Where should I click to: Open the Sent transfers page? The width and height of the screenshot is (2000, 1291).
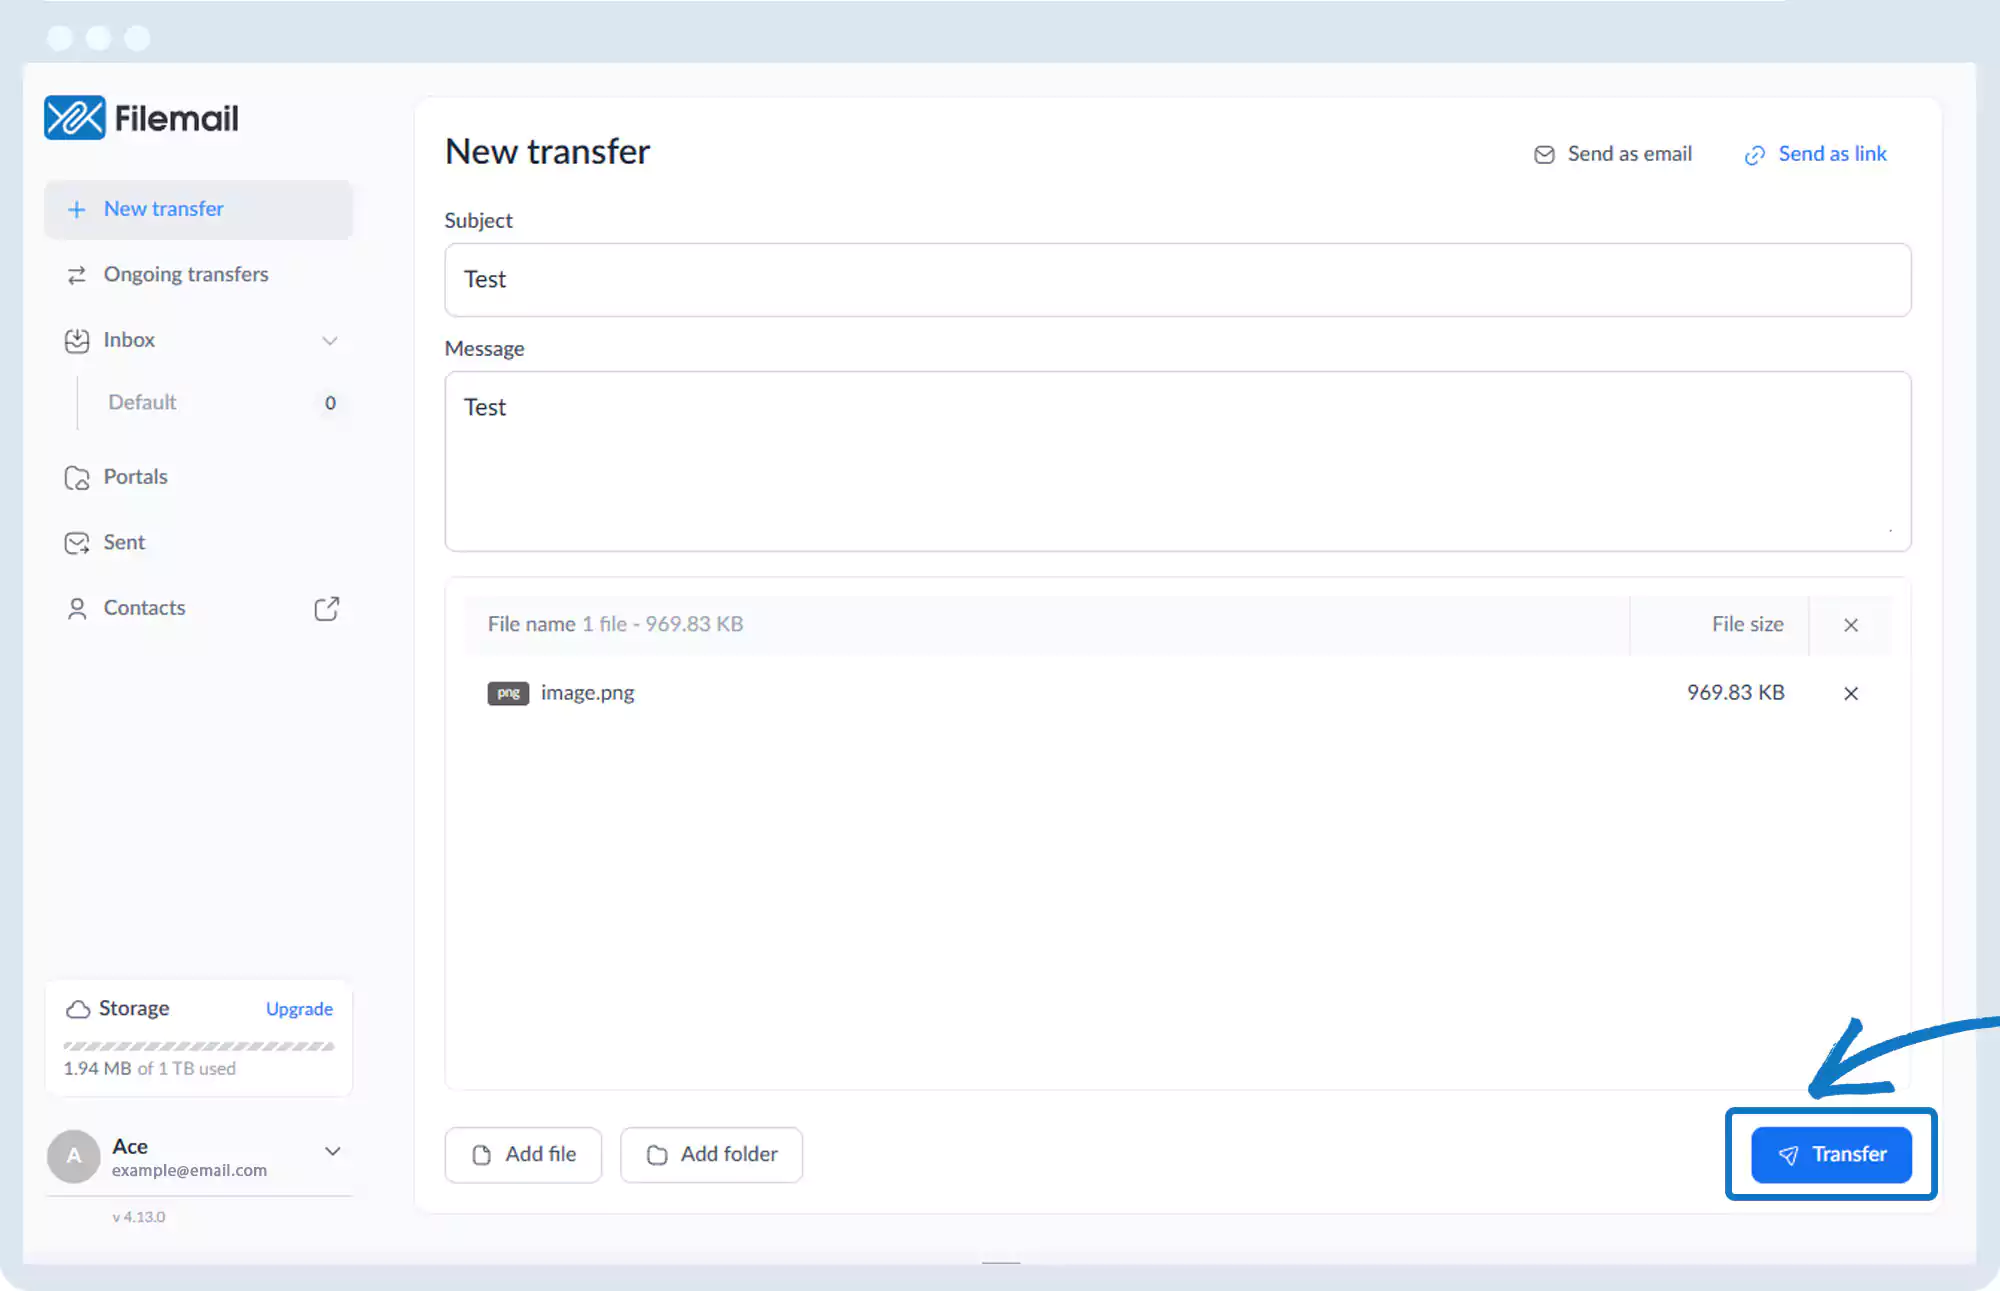tap(124, 543)
